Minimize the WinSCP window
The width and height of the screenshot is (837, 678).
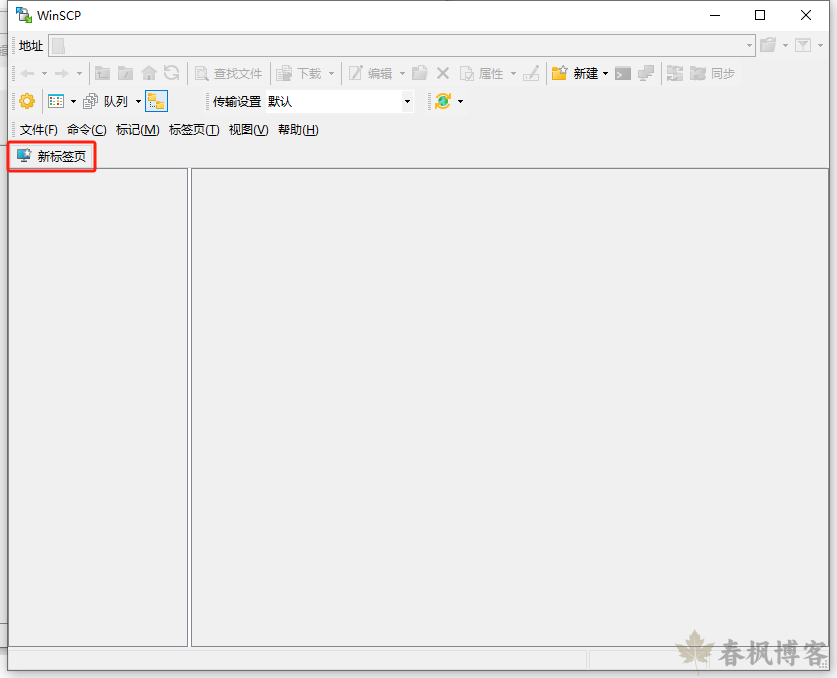[715, 15]
